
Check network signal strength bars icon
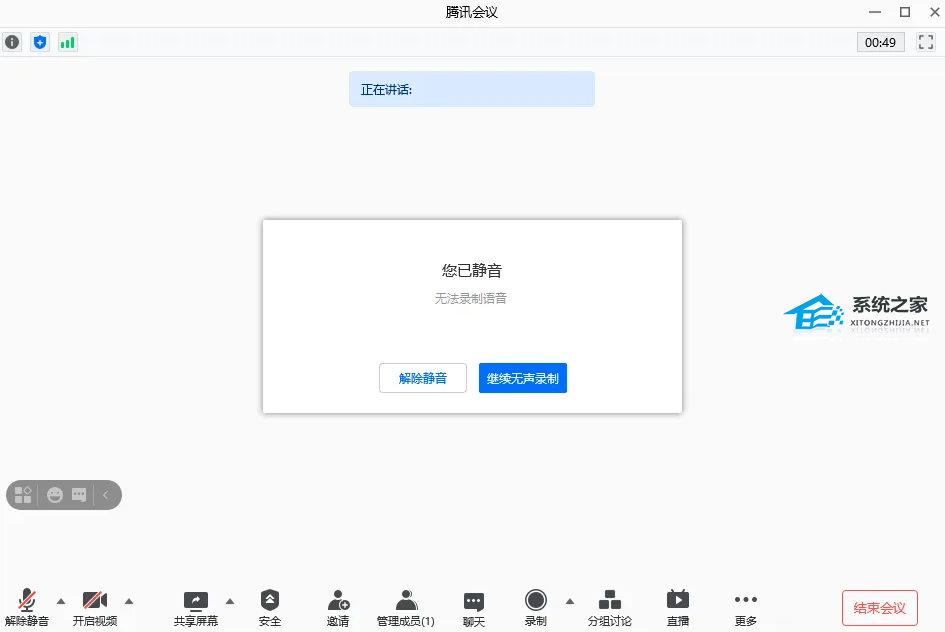coord(68,42)
